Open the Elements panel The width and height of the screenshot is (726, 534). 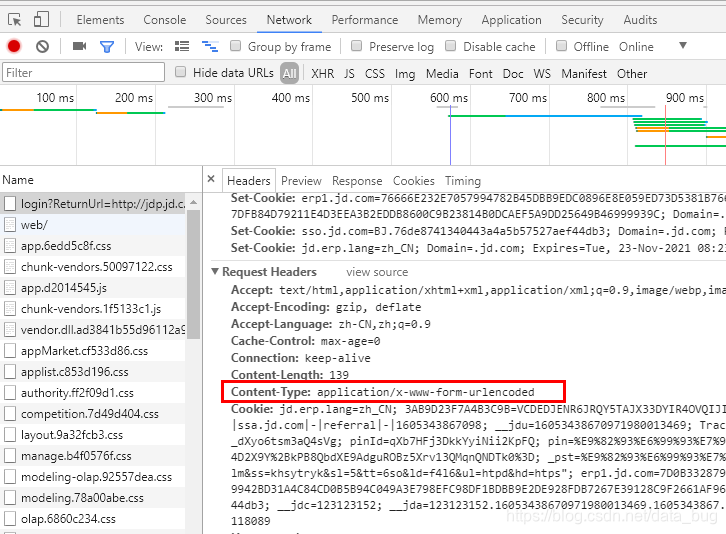pos(100,20)
